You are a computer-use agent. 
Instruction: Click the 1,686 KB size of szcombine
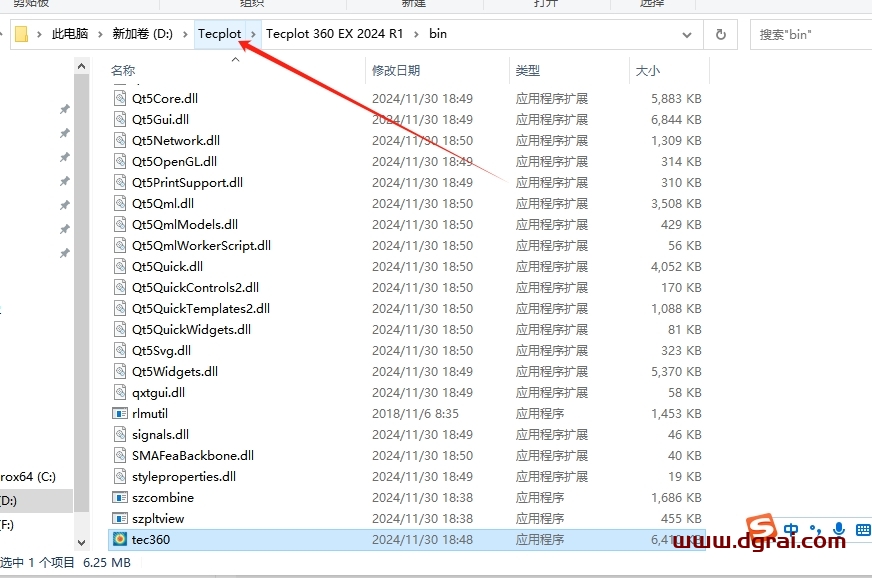pos(676,498)
